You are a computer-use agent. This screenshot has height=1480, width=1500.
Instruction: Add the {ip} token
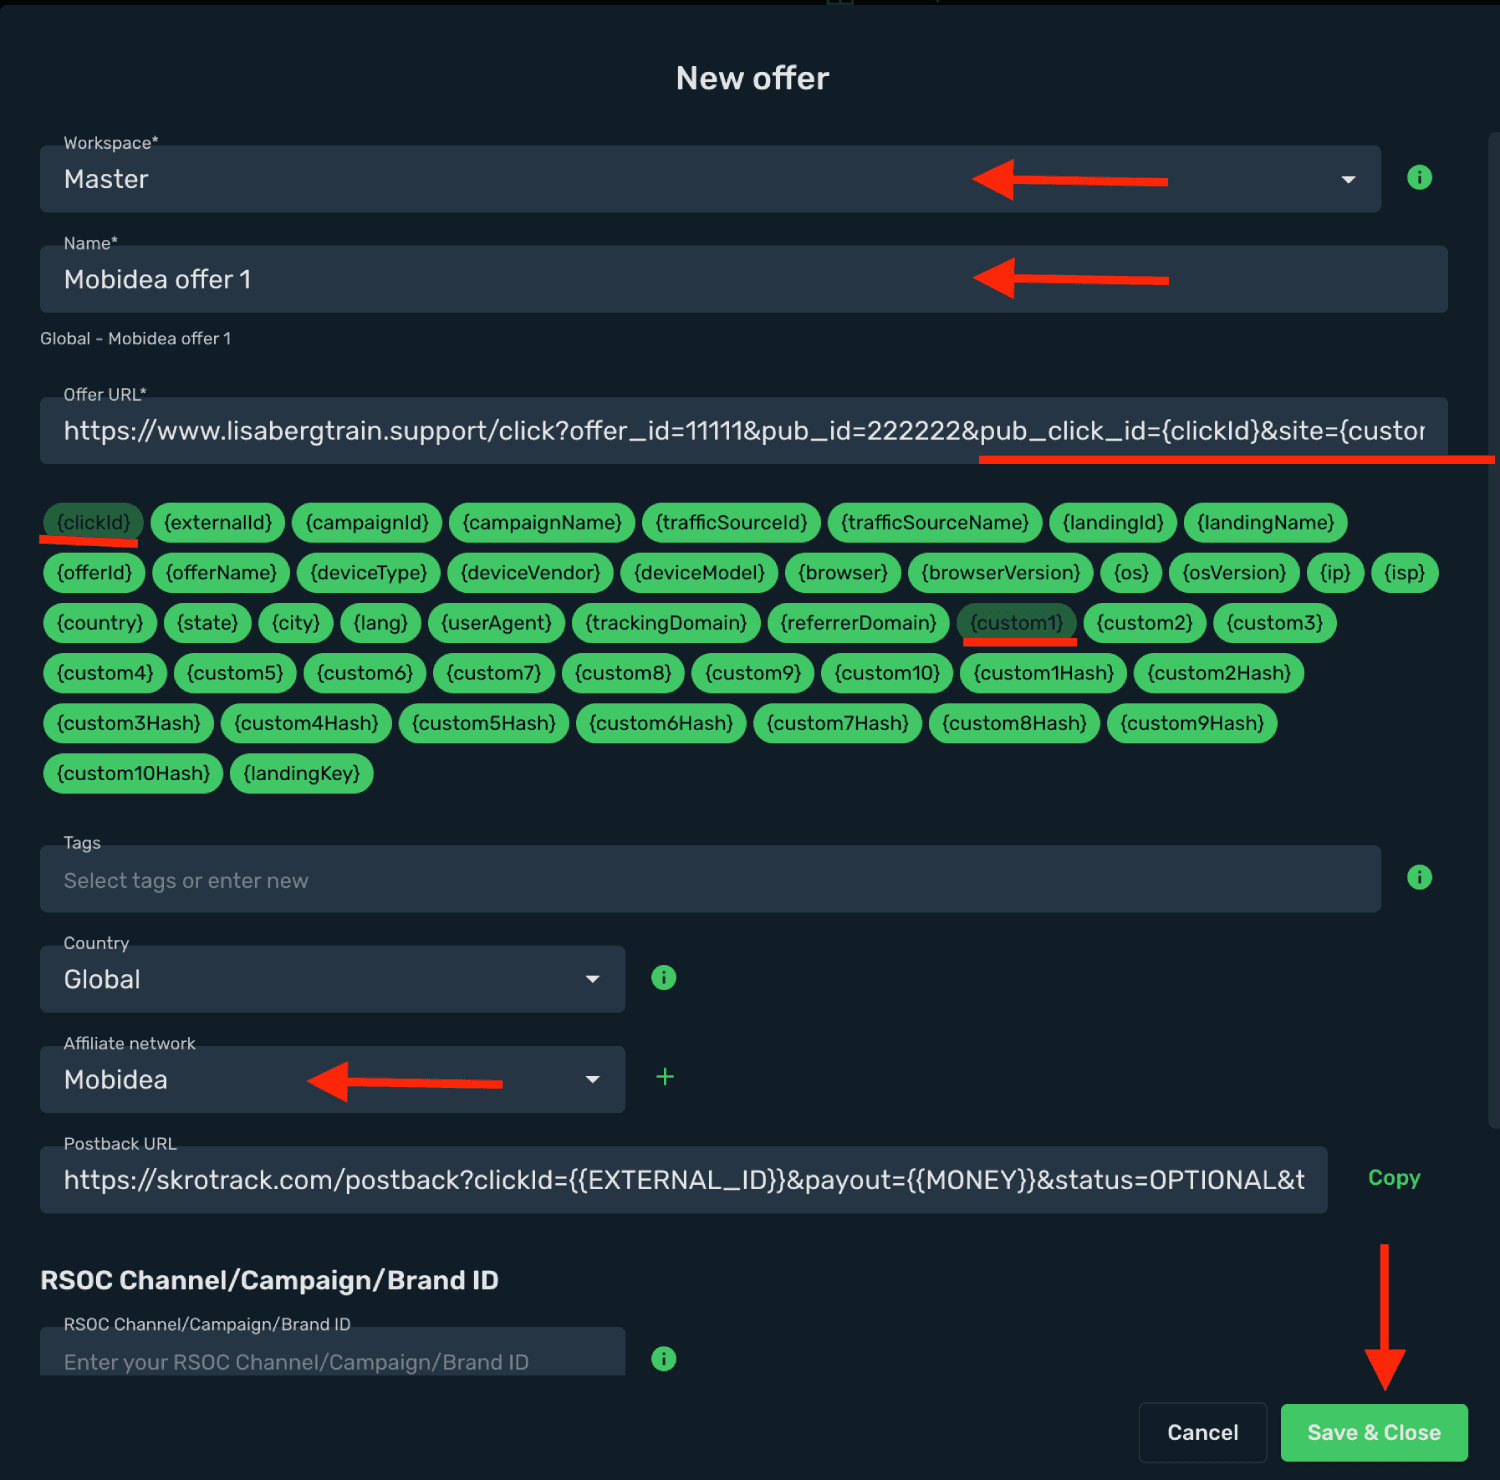pos(1335,573)
